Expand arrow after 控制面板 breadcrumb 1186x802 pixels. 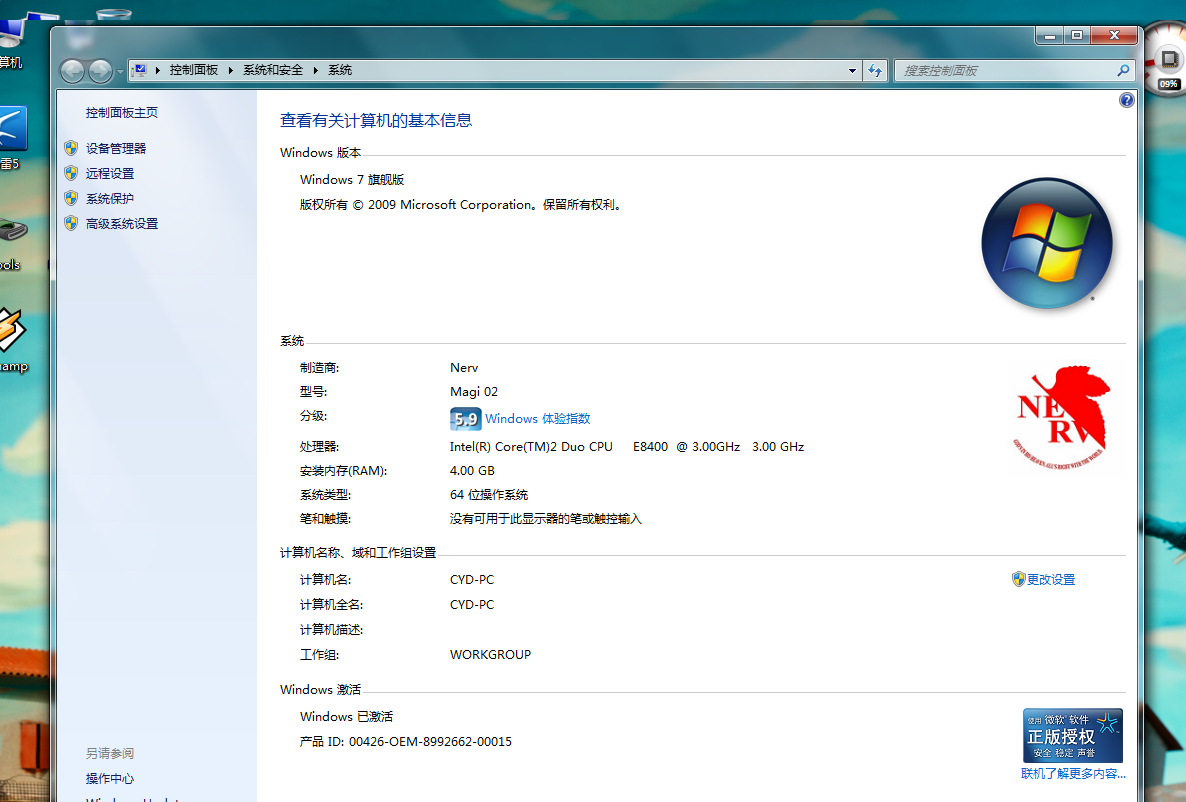click(x=231, y=70)
